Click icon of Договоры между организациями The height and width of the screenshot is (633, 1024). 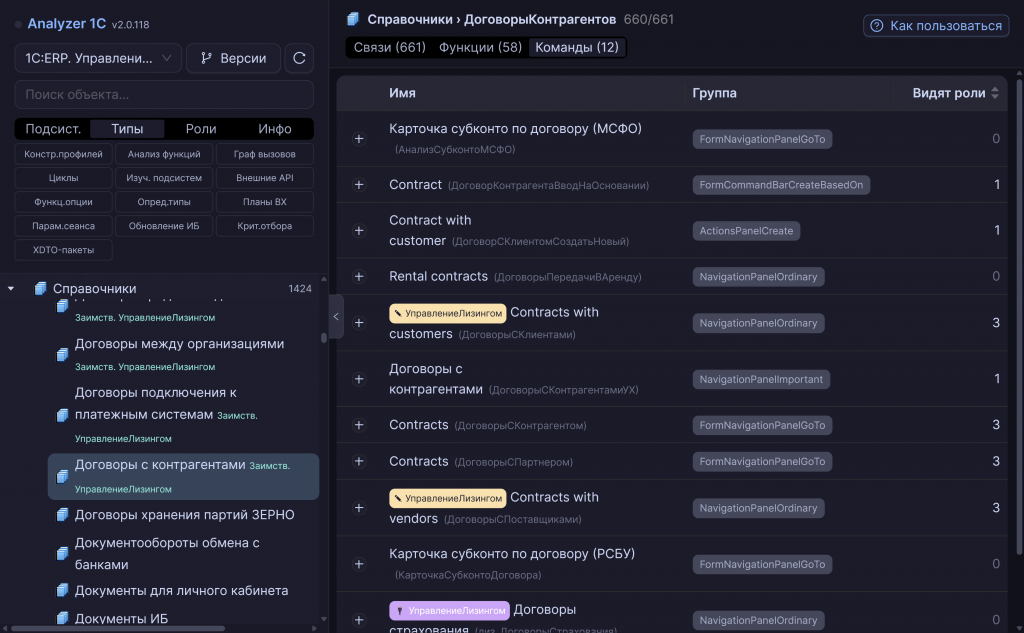pos(62,354)
